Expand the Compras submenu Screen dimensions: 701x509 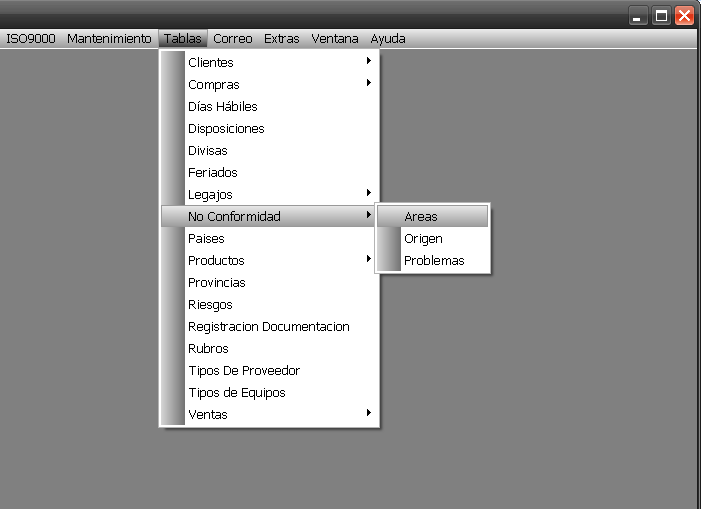click(x=213, y=84)
